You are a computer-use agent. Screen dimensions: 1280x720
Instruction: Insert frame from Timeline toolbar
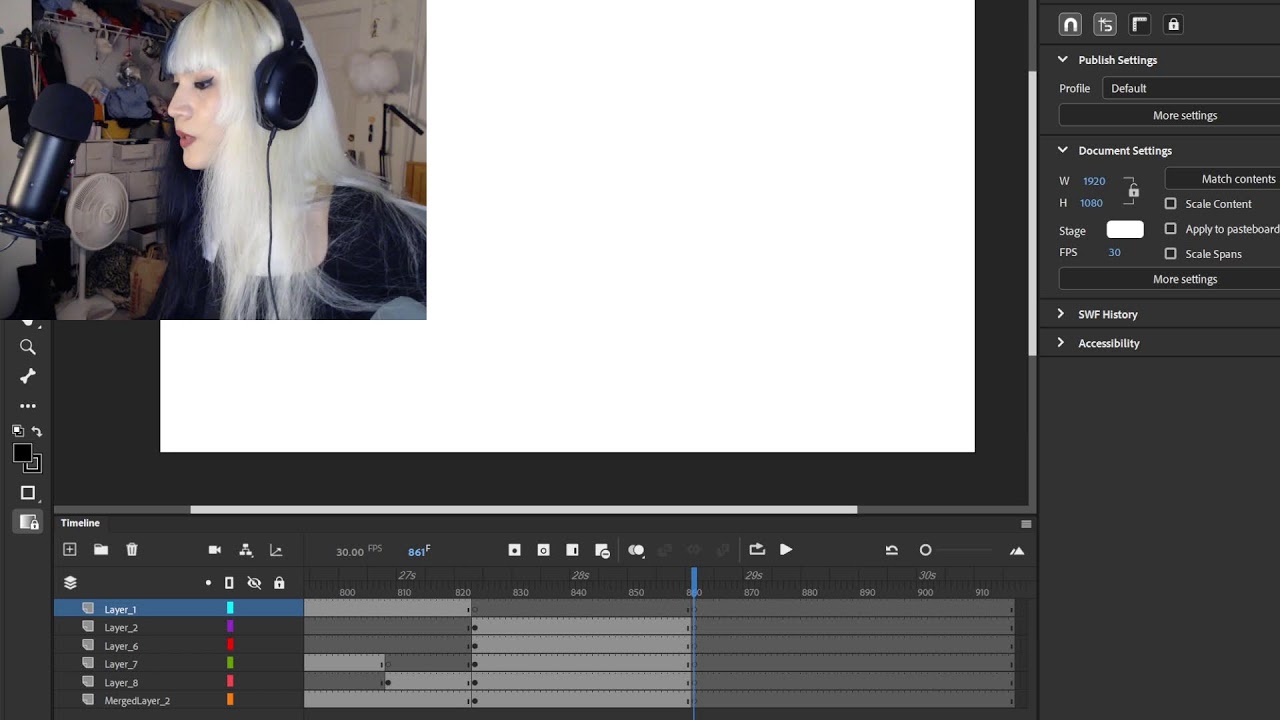pos(572,550)
